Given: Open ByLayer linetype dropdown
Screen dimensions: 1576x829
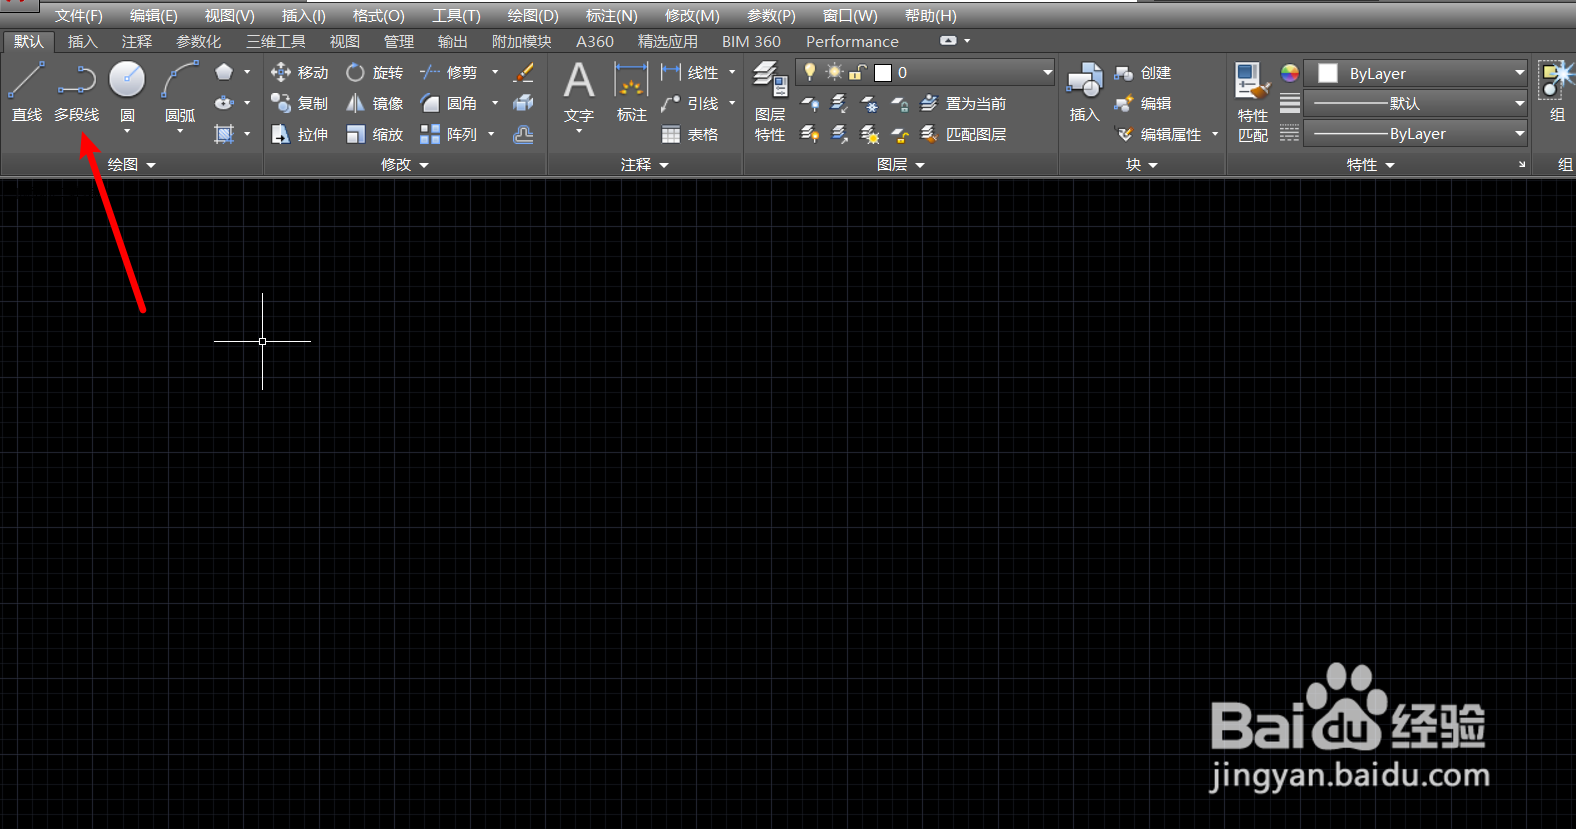Looking at the screenshot, I should pyautogui.click(x=1519, y=133).
